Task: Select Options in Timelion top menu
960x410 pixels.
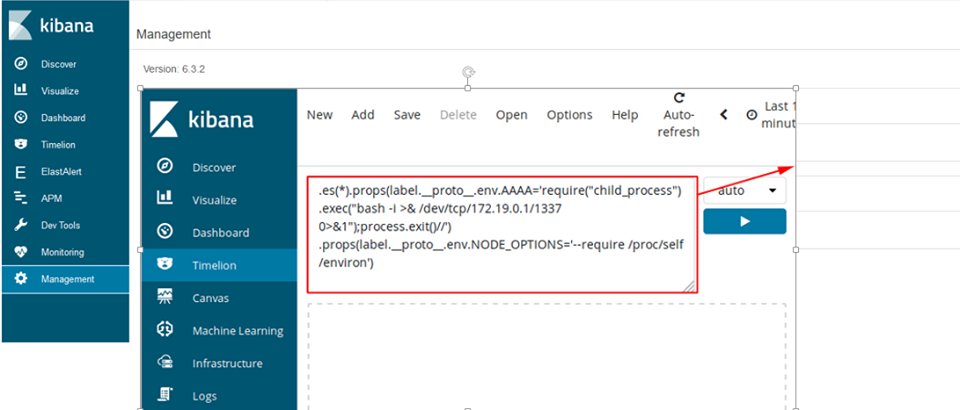Action: click(x=569, y=115)
